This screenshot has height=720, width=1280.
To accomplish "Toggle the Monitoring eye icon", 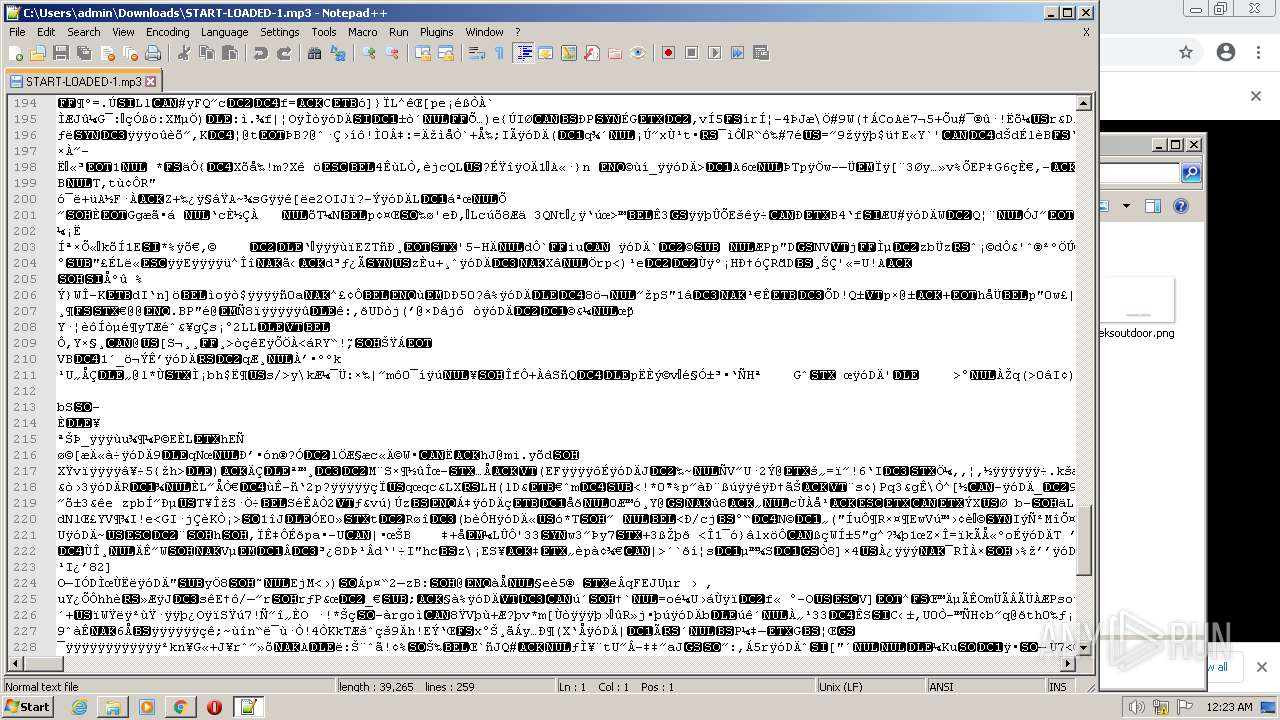I will pos(638,53).
